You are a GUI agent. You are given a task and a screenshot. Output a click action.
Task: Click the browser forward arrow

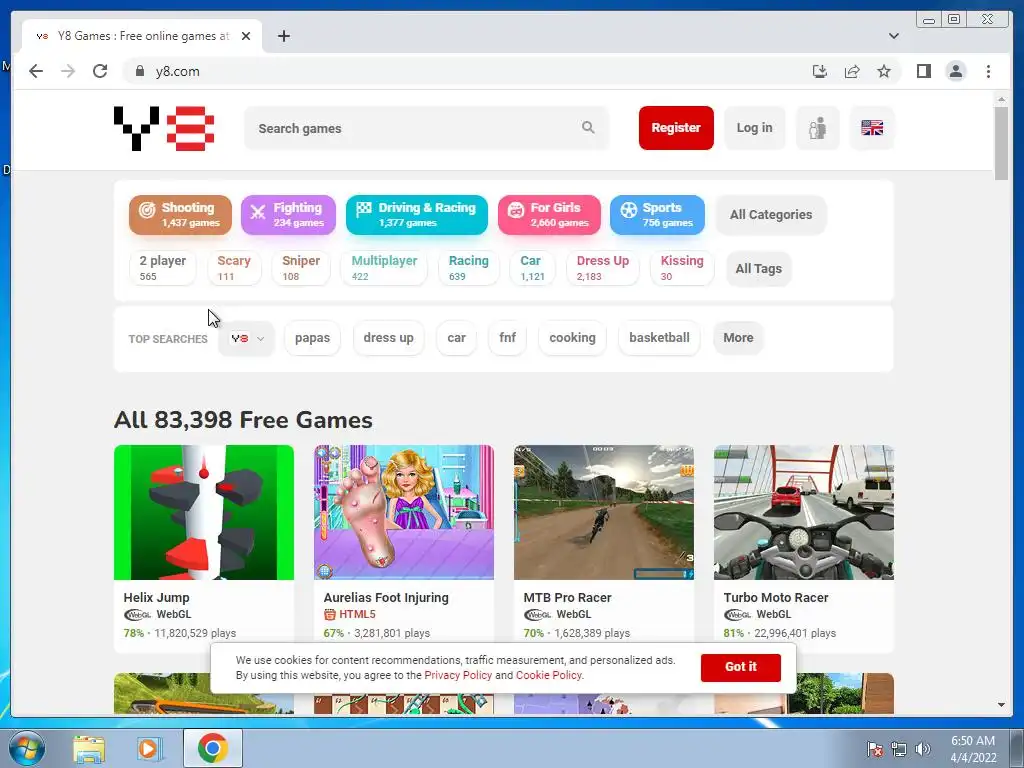68,71
